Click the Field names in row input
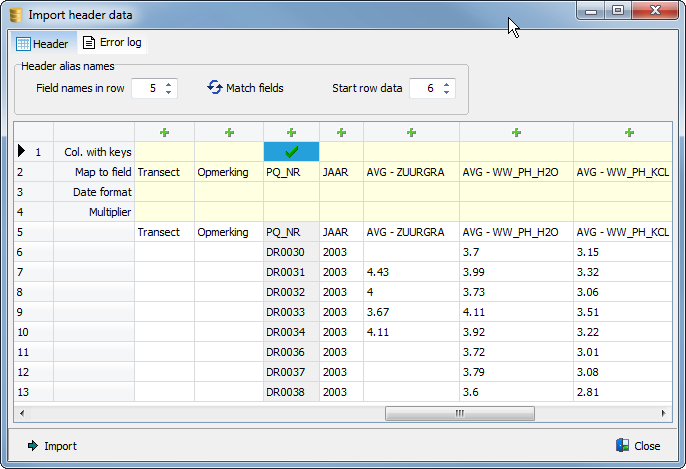 pyautogui.click(x=147, y=88)
